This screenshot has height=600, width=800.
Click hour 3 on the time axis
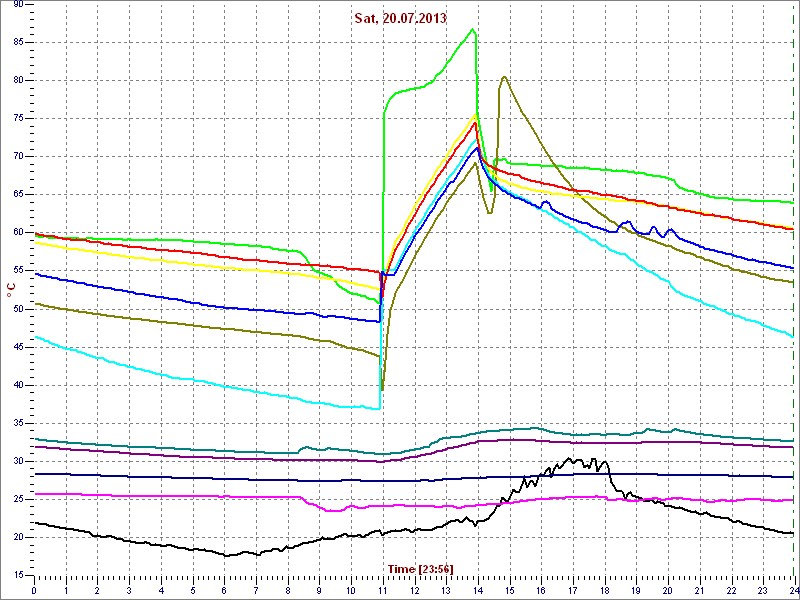coord(129,590)
